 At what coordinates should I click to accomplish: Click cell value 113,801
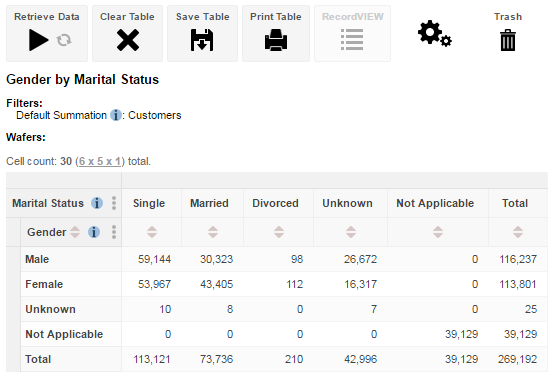coord(518,284)
